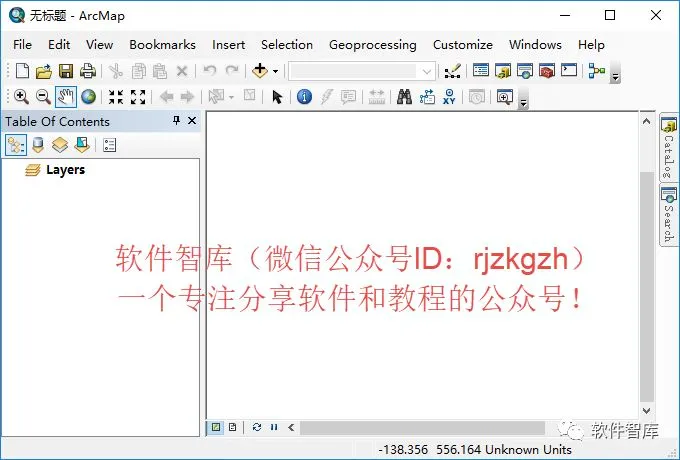Activate the Identify tool
Viewport: 680px width, 460px height.
(x=304, y=97)
